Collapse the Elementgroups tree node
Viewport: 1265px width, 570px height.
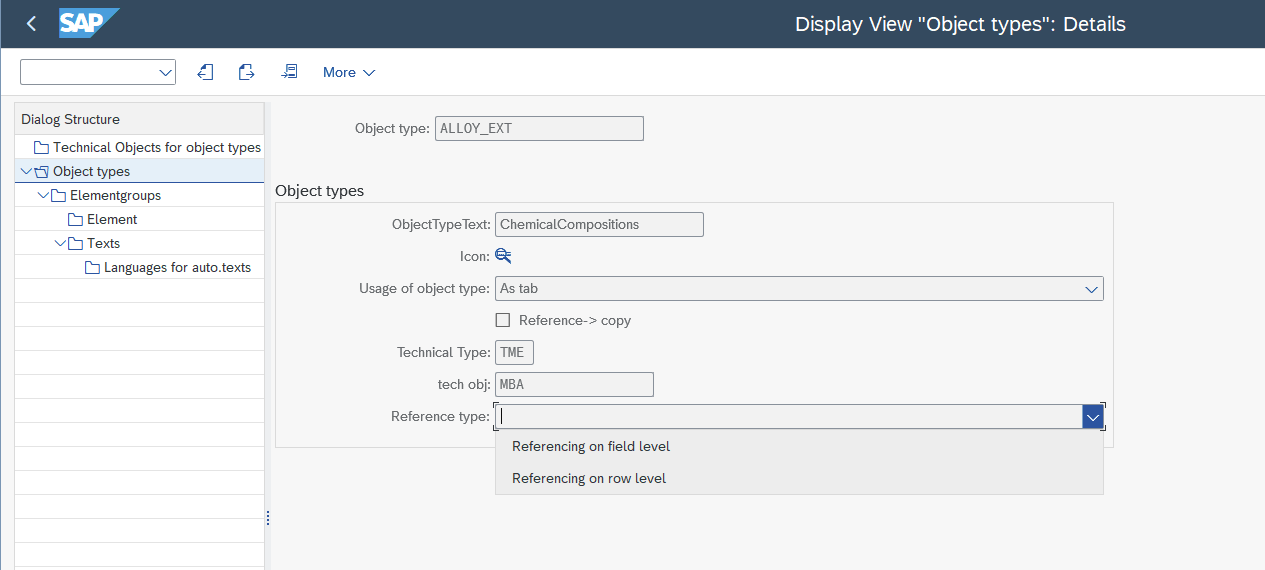tap(42, 195)
